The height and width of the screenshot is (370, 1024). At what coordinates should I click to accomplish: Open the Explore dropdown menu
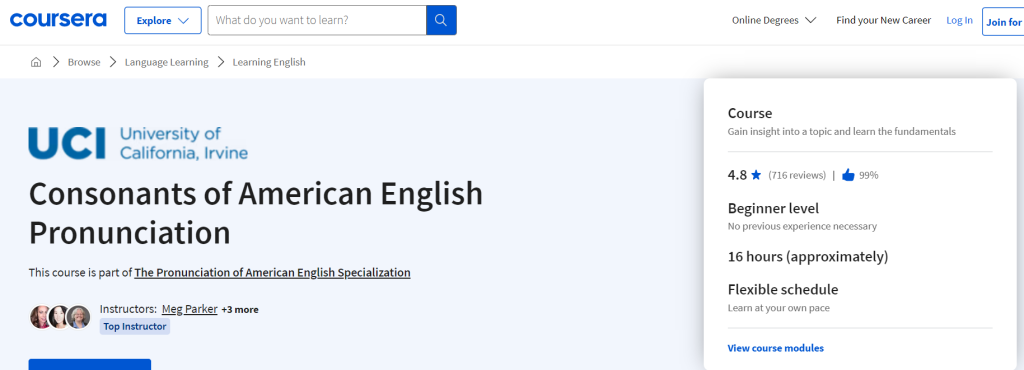163,20
